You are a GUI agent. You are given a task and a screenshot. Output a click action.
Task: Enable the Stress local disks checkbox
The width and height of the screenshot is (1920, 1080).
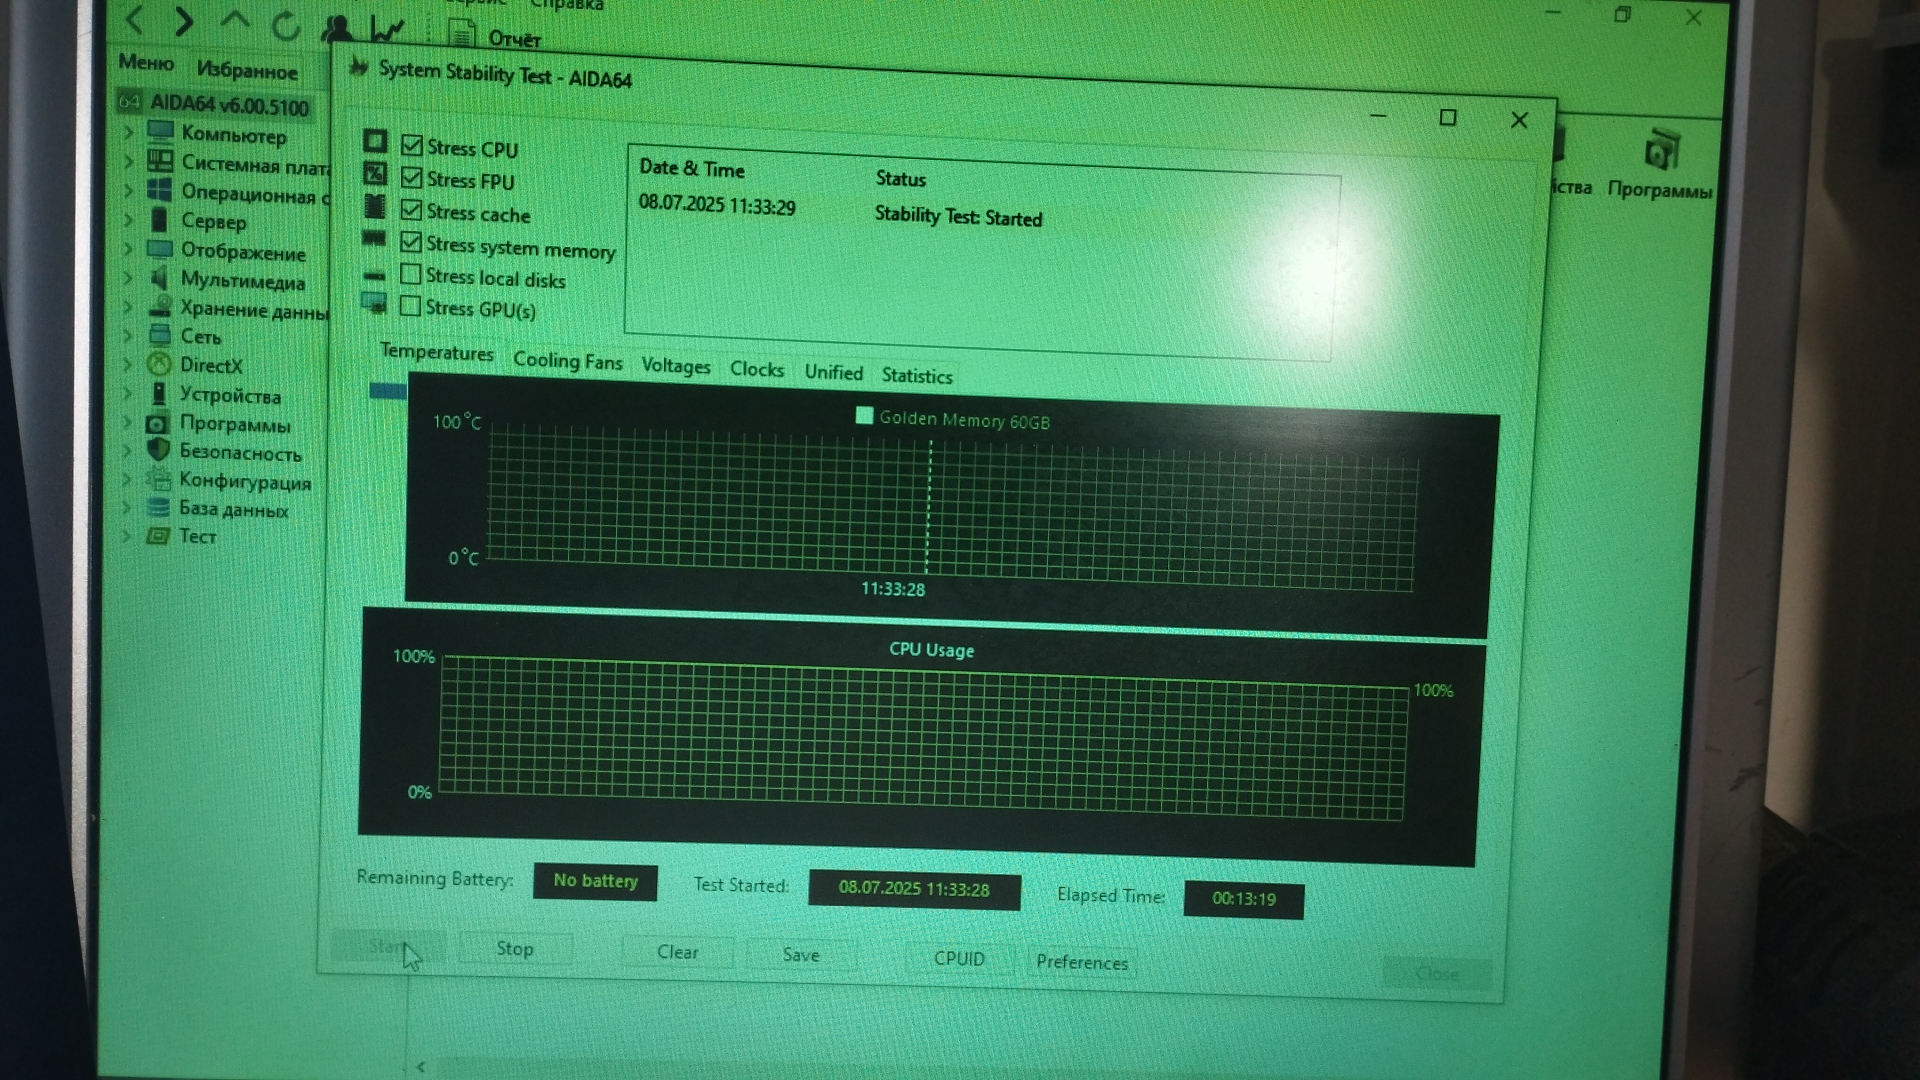[x=410, y=274]
